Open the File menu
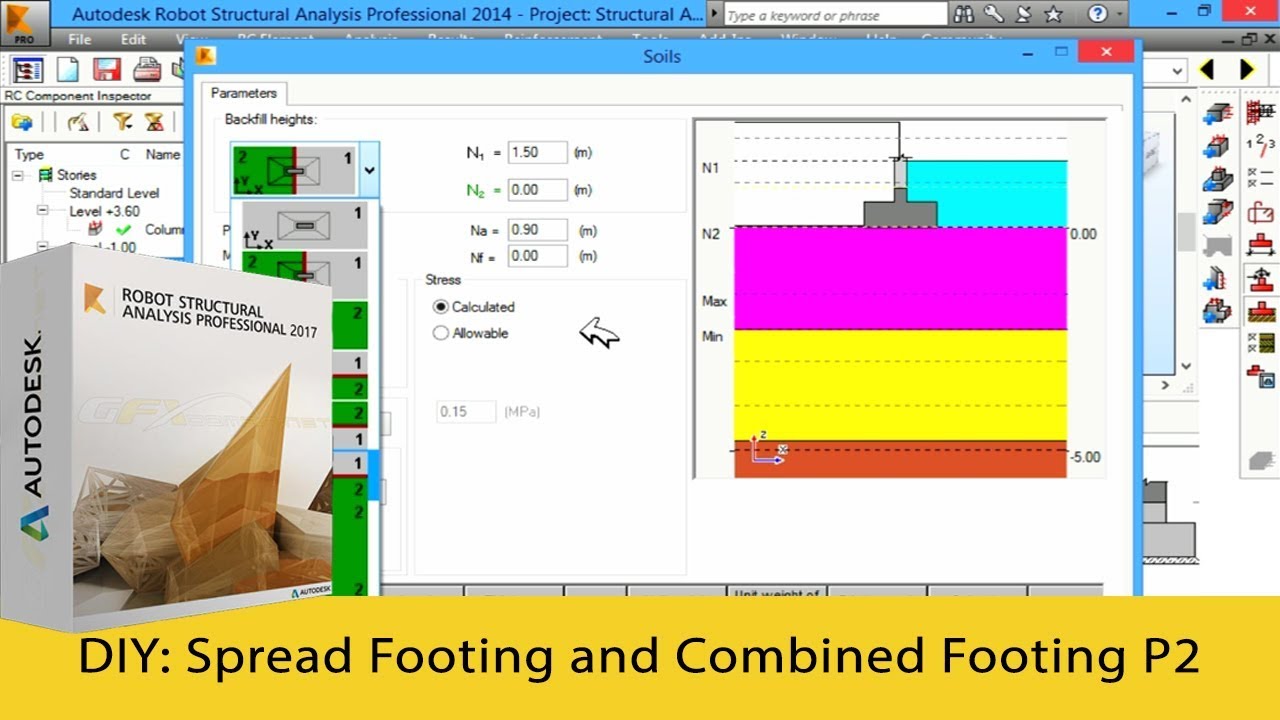The width and height of the screenshot is (1280, 720). point(80,39)
